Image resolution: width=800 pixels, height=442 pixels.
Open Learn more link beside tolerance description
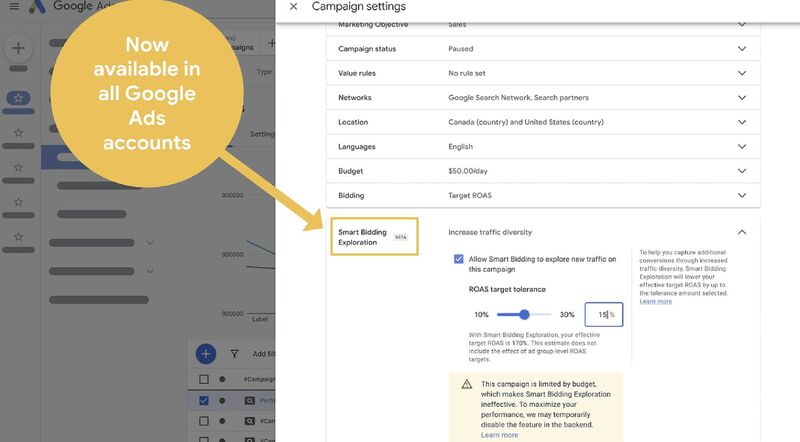[656, 302]
